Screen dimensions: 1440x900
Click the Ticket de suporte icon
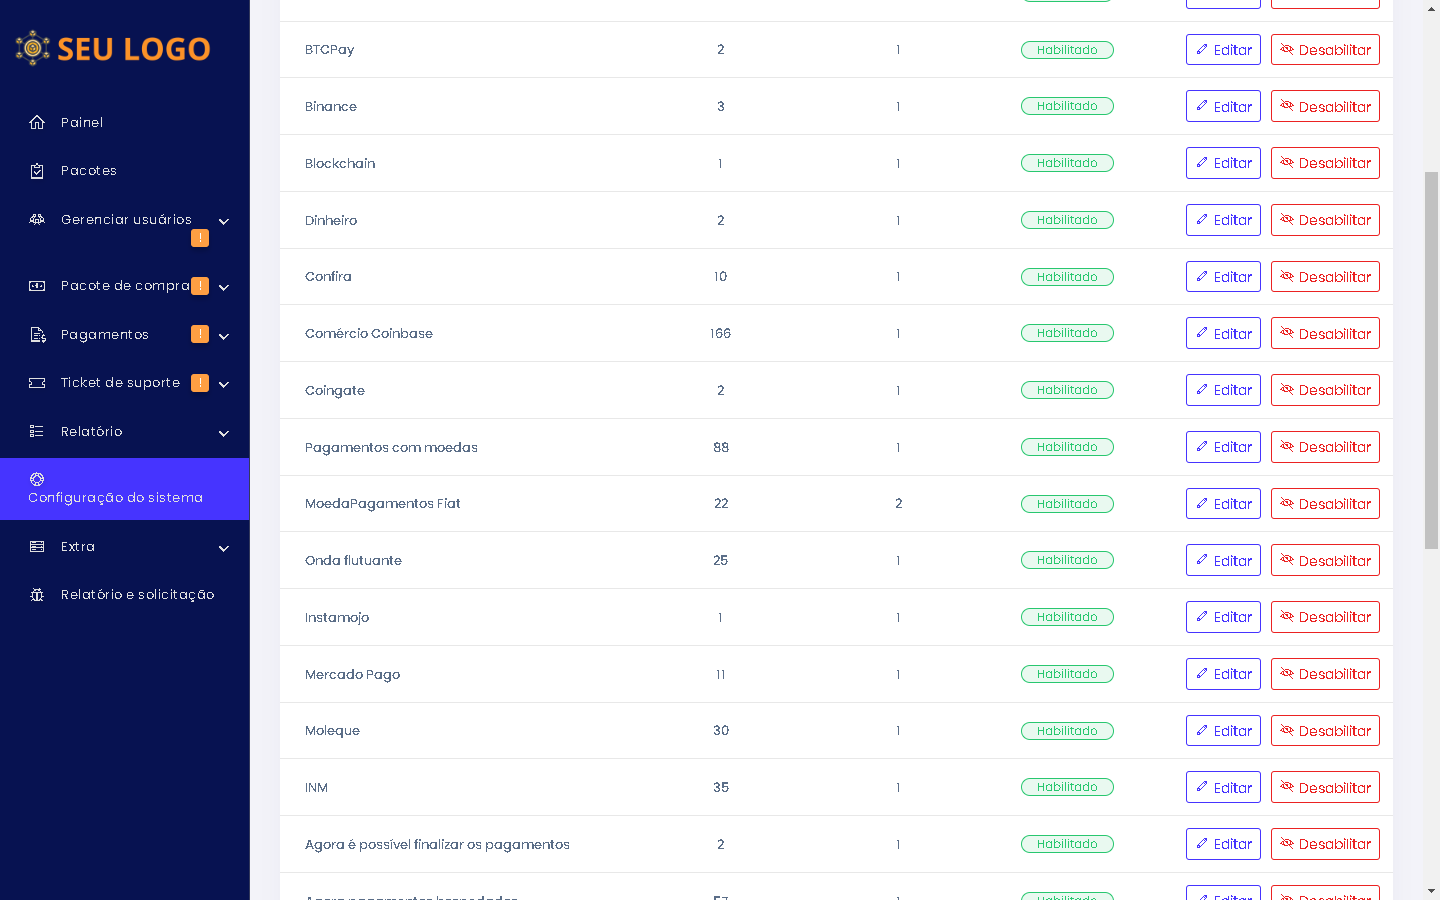click(37, 383)
